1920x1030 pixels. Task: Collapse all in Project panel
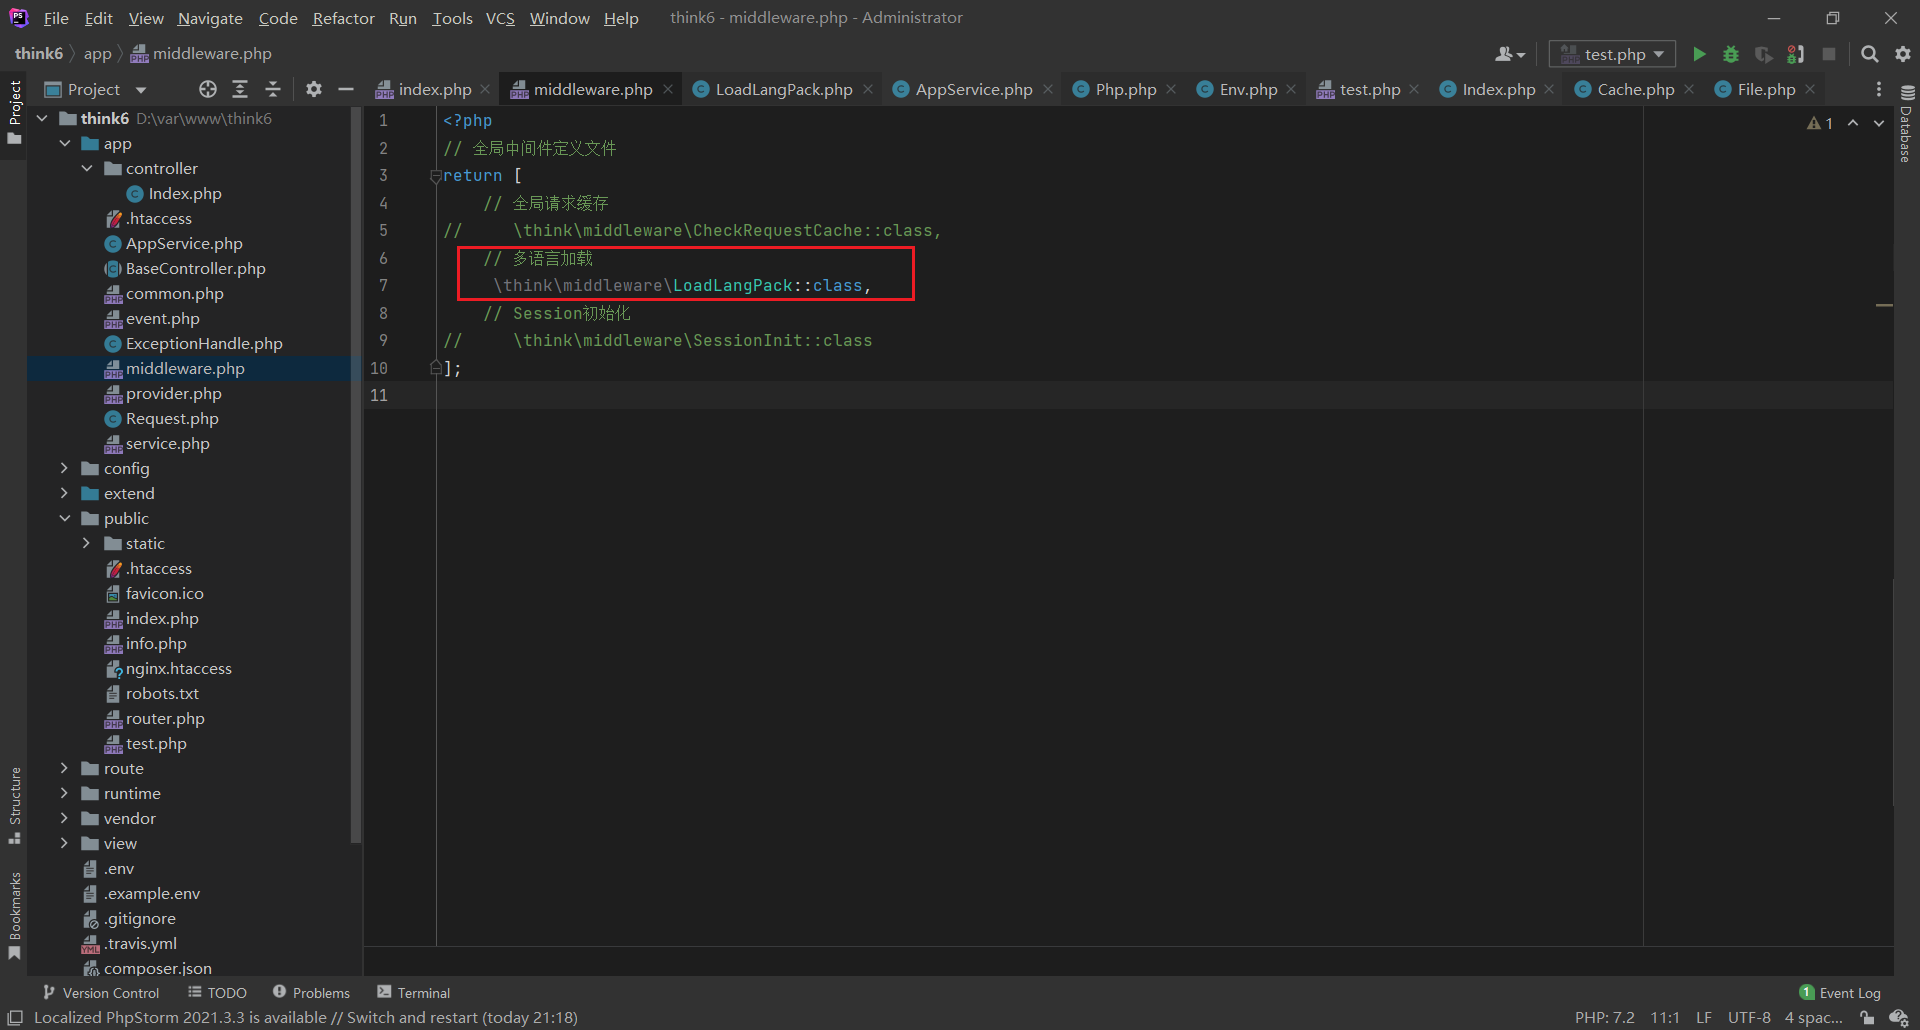pos(273,89)
